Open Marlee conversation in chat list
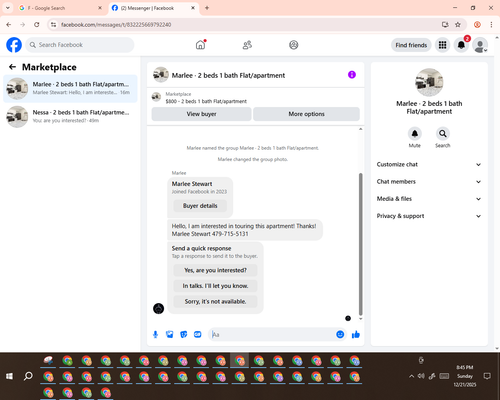The image size is (500, 400). (x=70, y=88)
